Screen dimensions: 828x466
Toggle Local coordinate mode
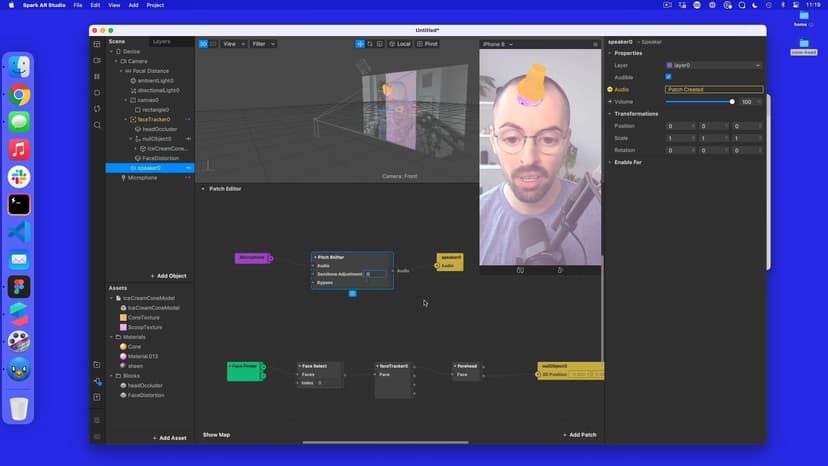click(400, 44)
